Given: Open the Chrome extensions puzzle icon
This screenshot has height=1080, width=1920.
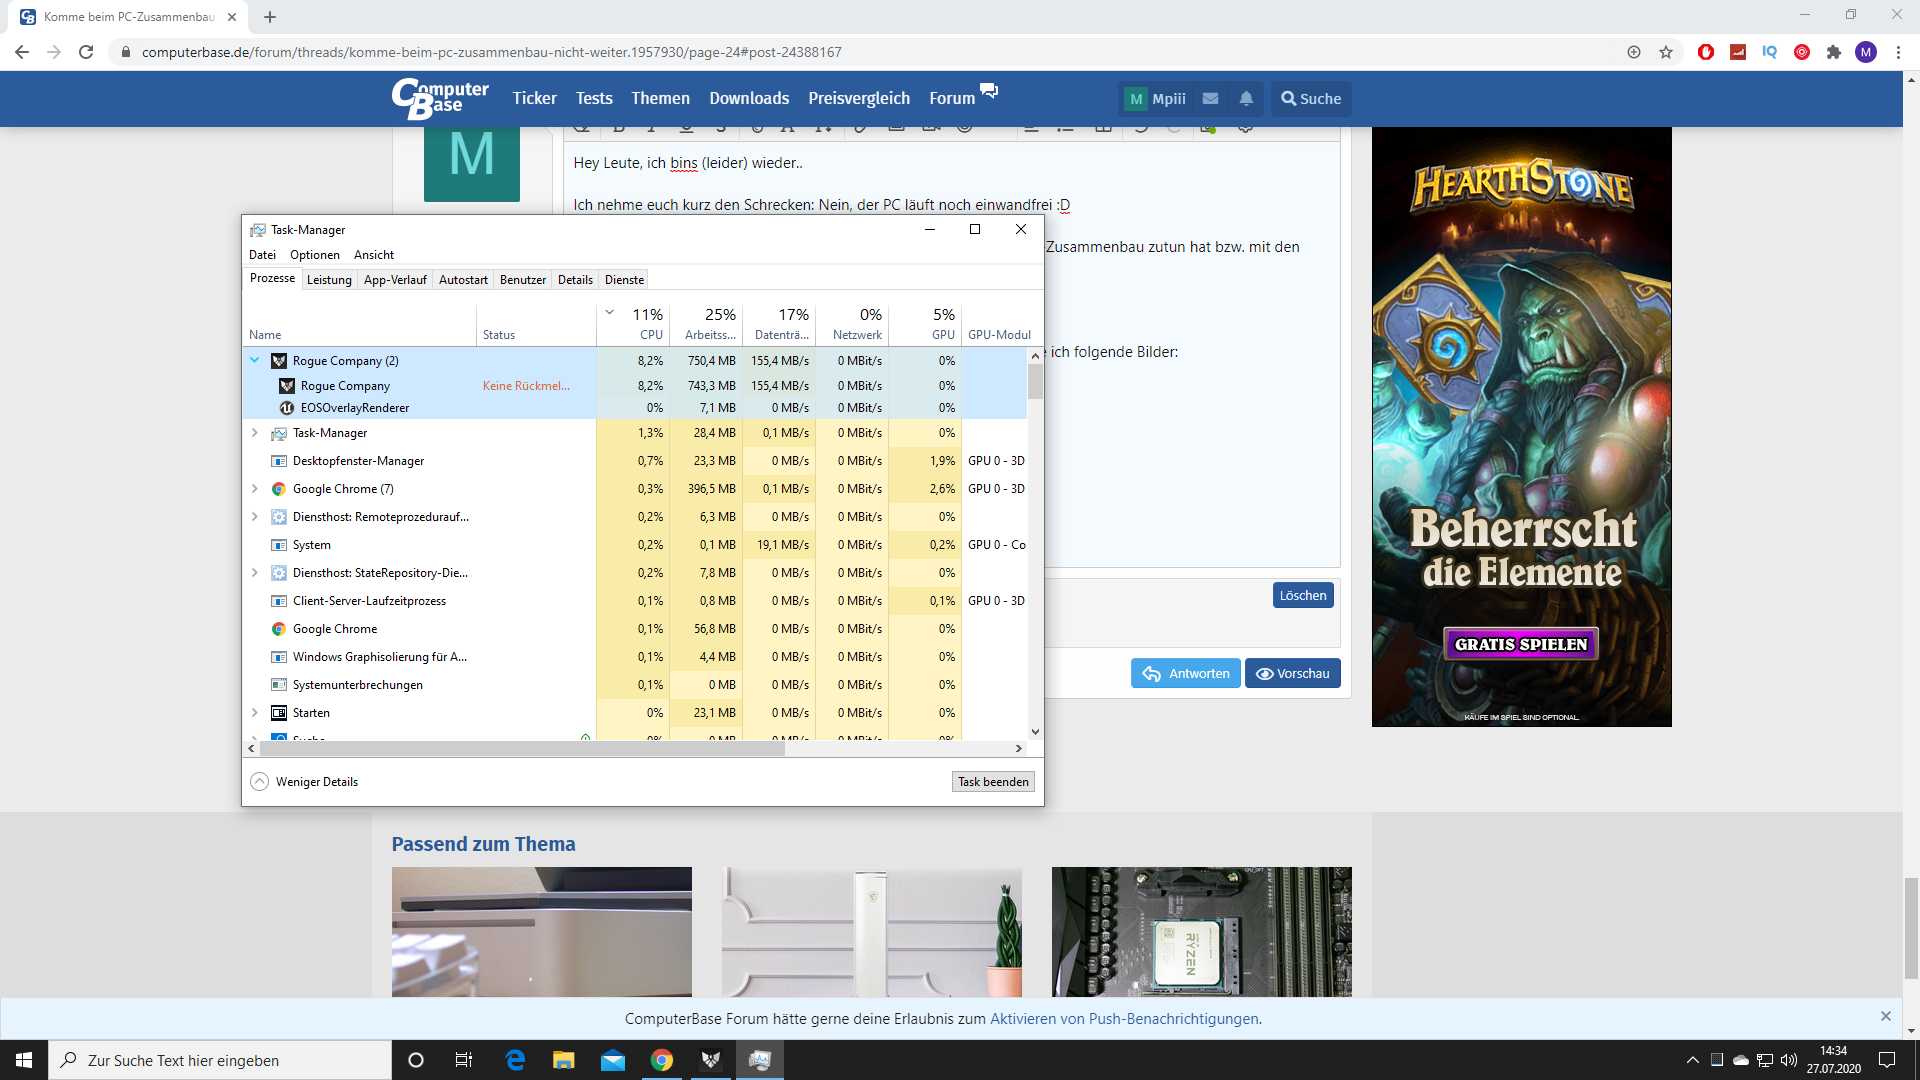Looking at the screenshot, I should [x=1834, y=52].
